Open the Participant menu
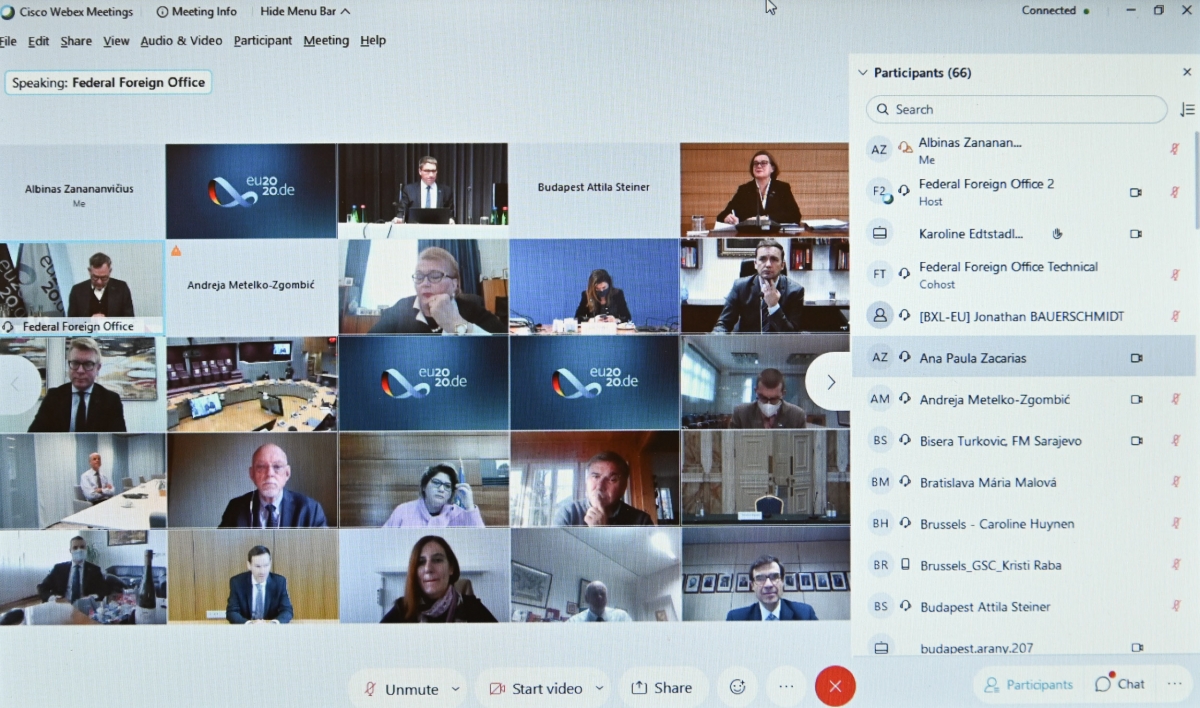This screenshot has height=708, width=1200. pos(263,41)
